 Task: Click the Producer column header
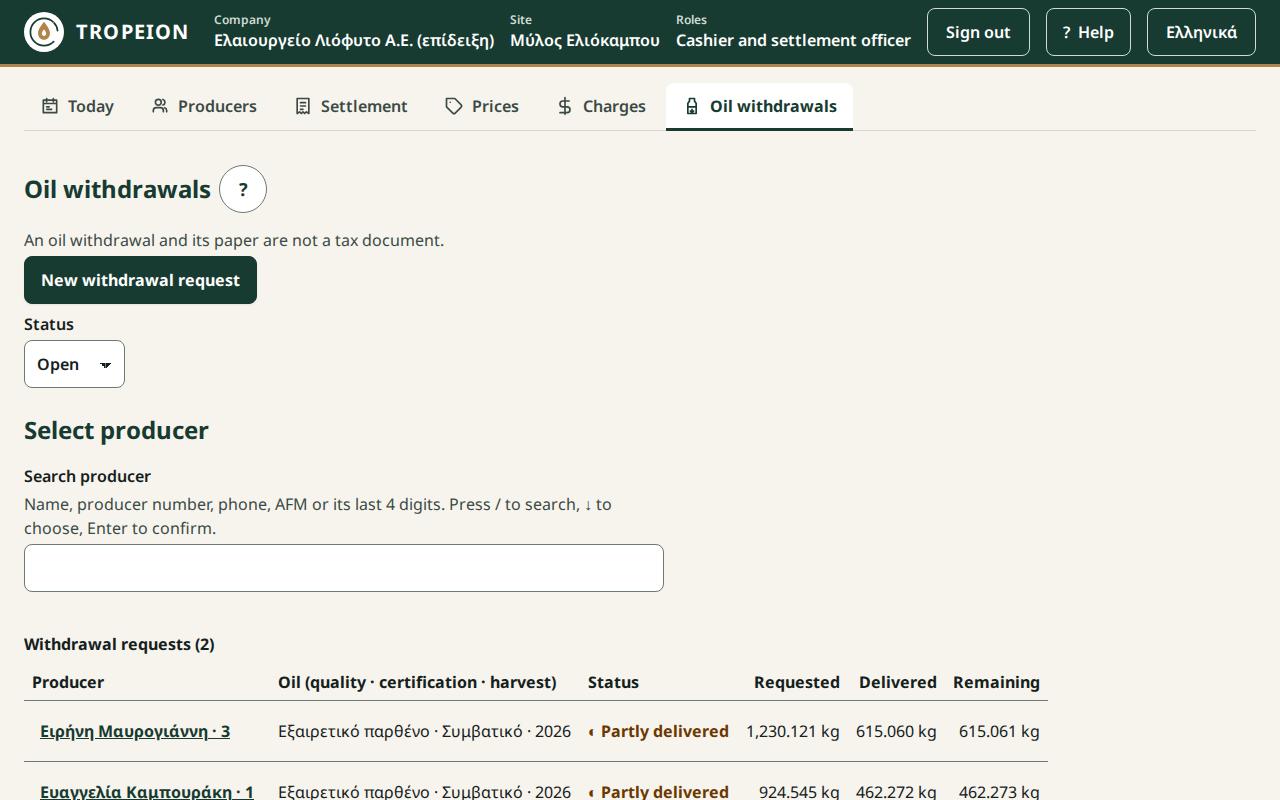click(x=68, y=682)
